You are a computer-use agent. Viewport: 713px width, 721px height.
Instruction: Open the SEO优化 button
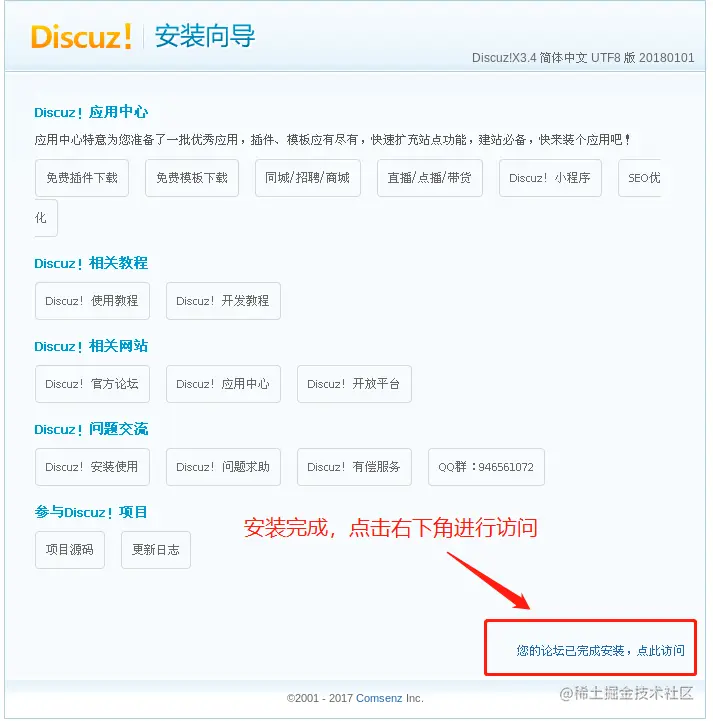(639, 178)
